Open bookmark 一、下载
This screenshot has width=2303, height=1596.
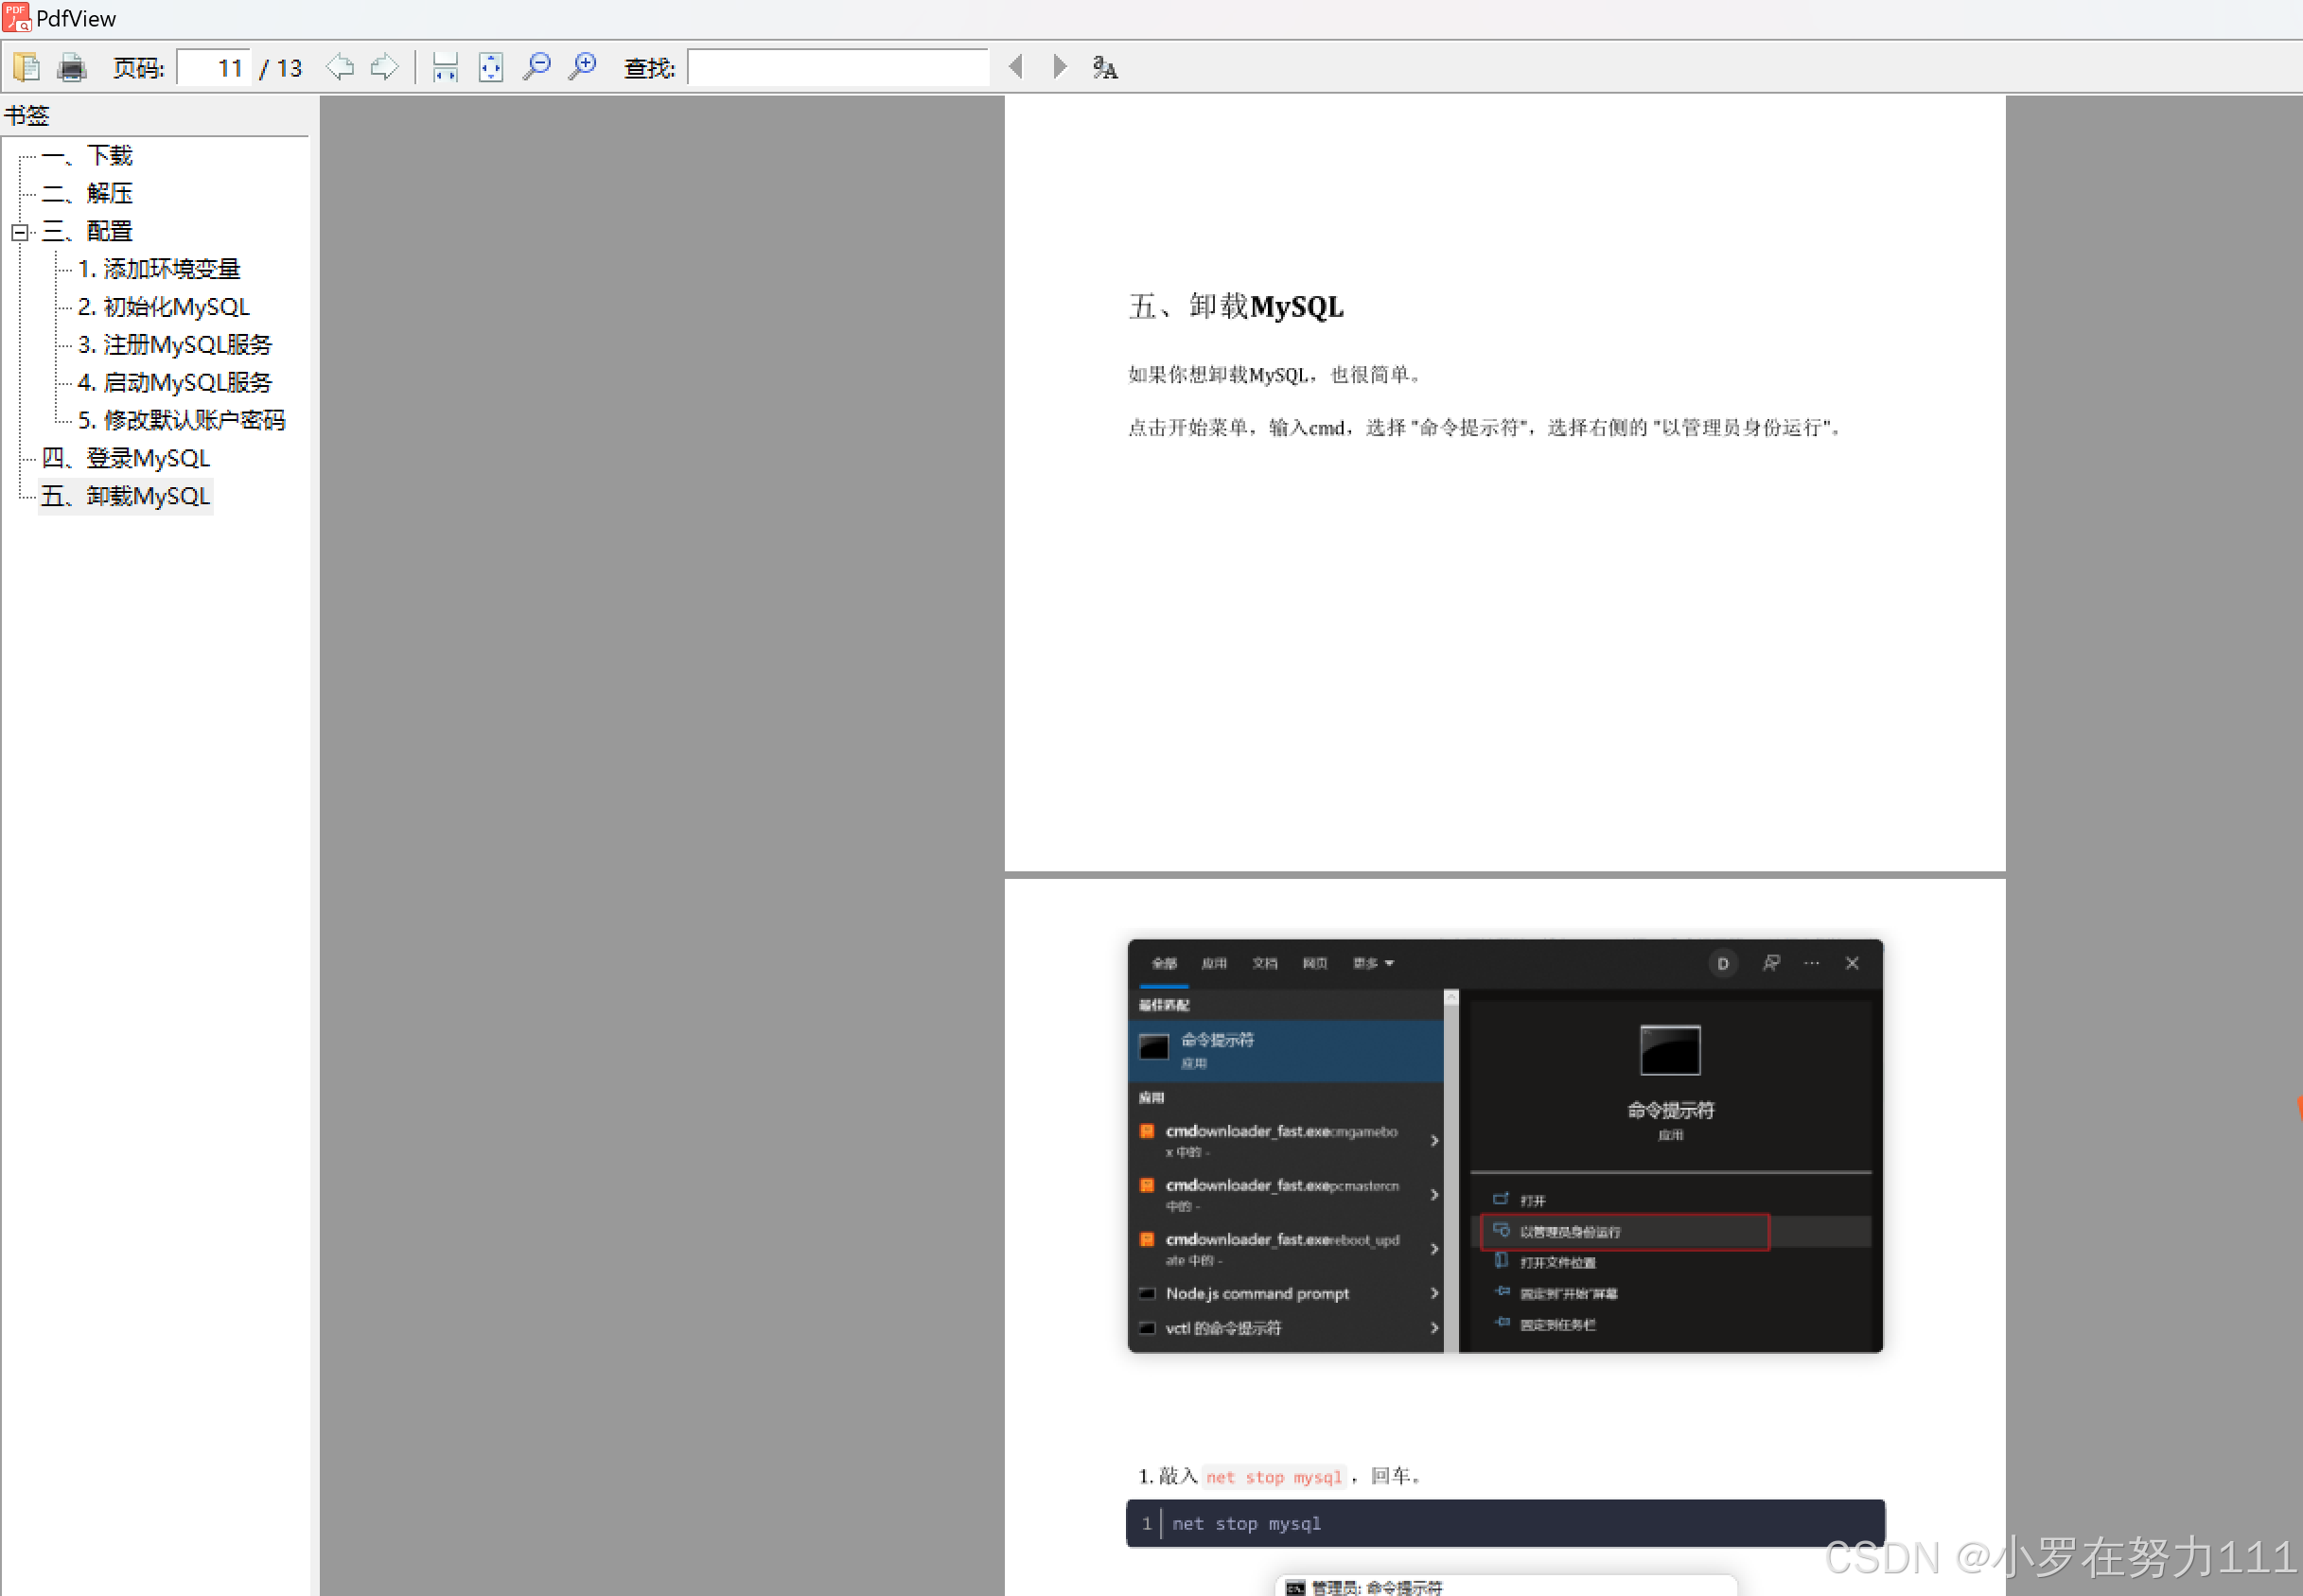tap(87, 156)
